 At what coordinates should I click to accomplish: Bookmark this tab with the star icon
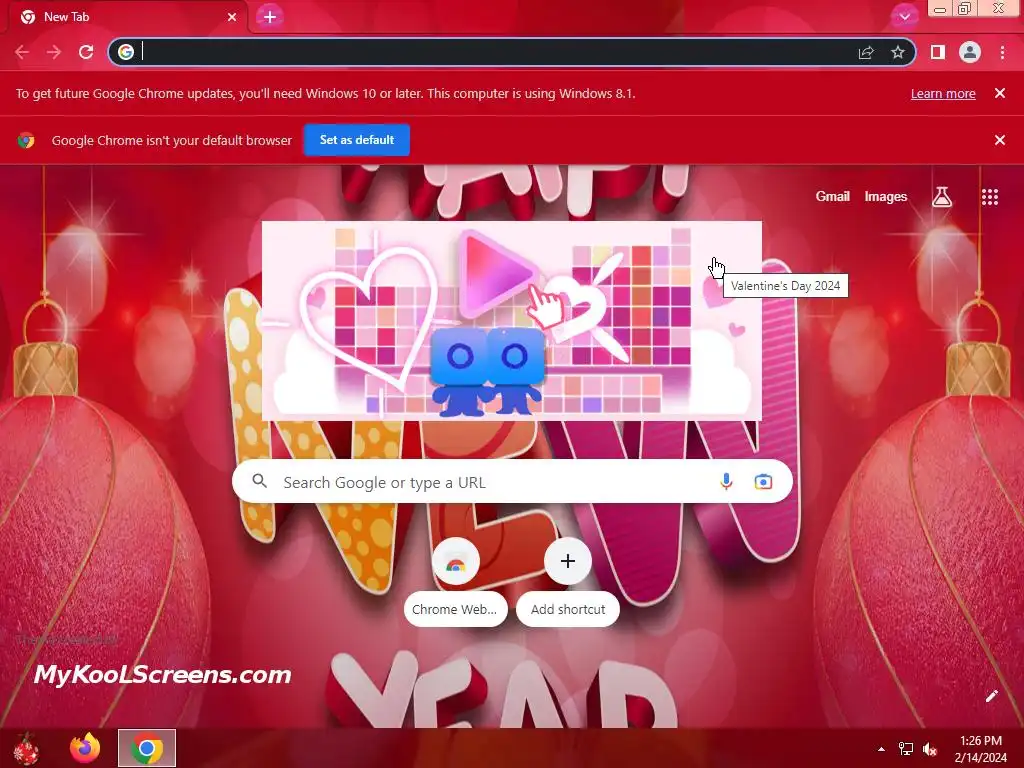pos(898,52)
